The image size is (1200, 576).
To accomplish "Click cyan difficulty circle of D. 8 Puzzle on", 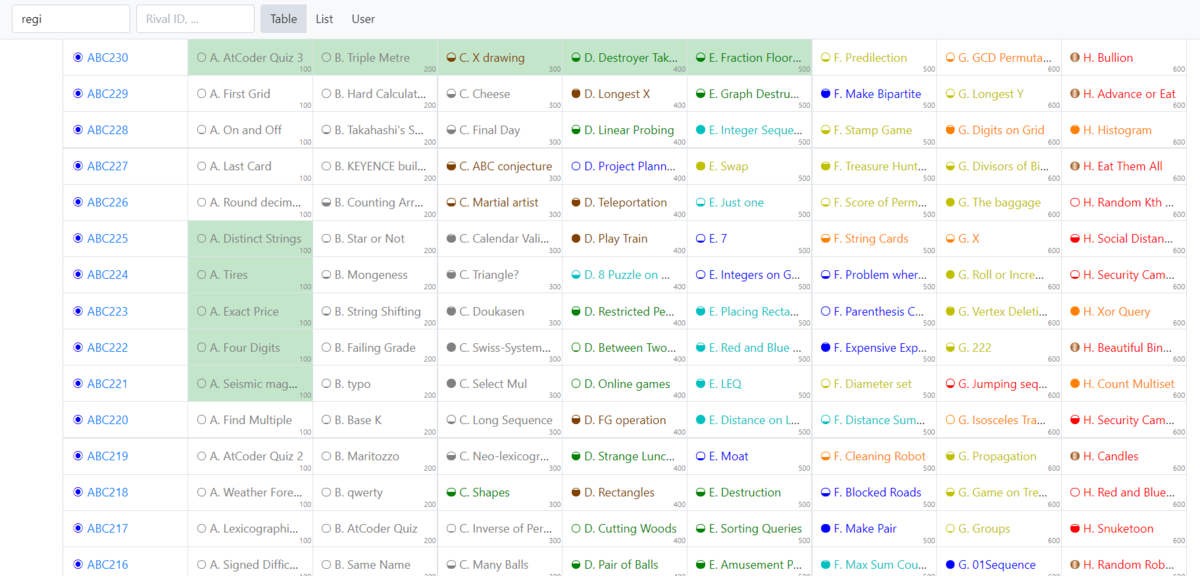I will tap(576, 275).
